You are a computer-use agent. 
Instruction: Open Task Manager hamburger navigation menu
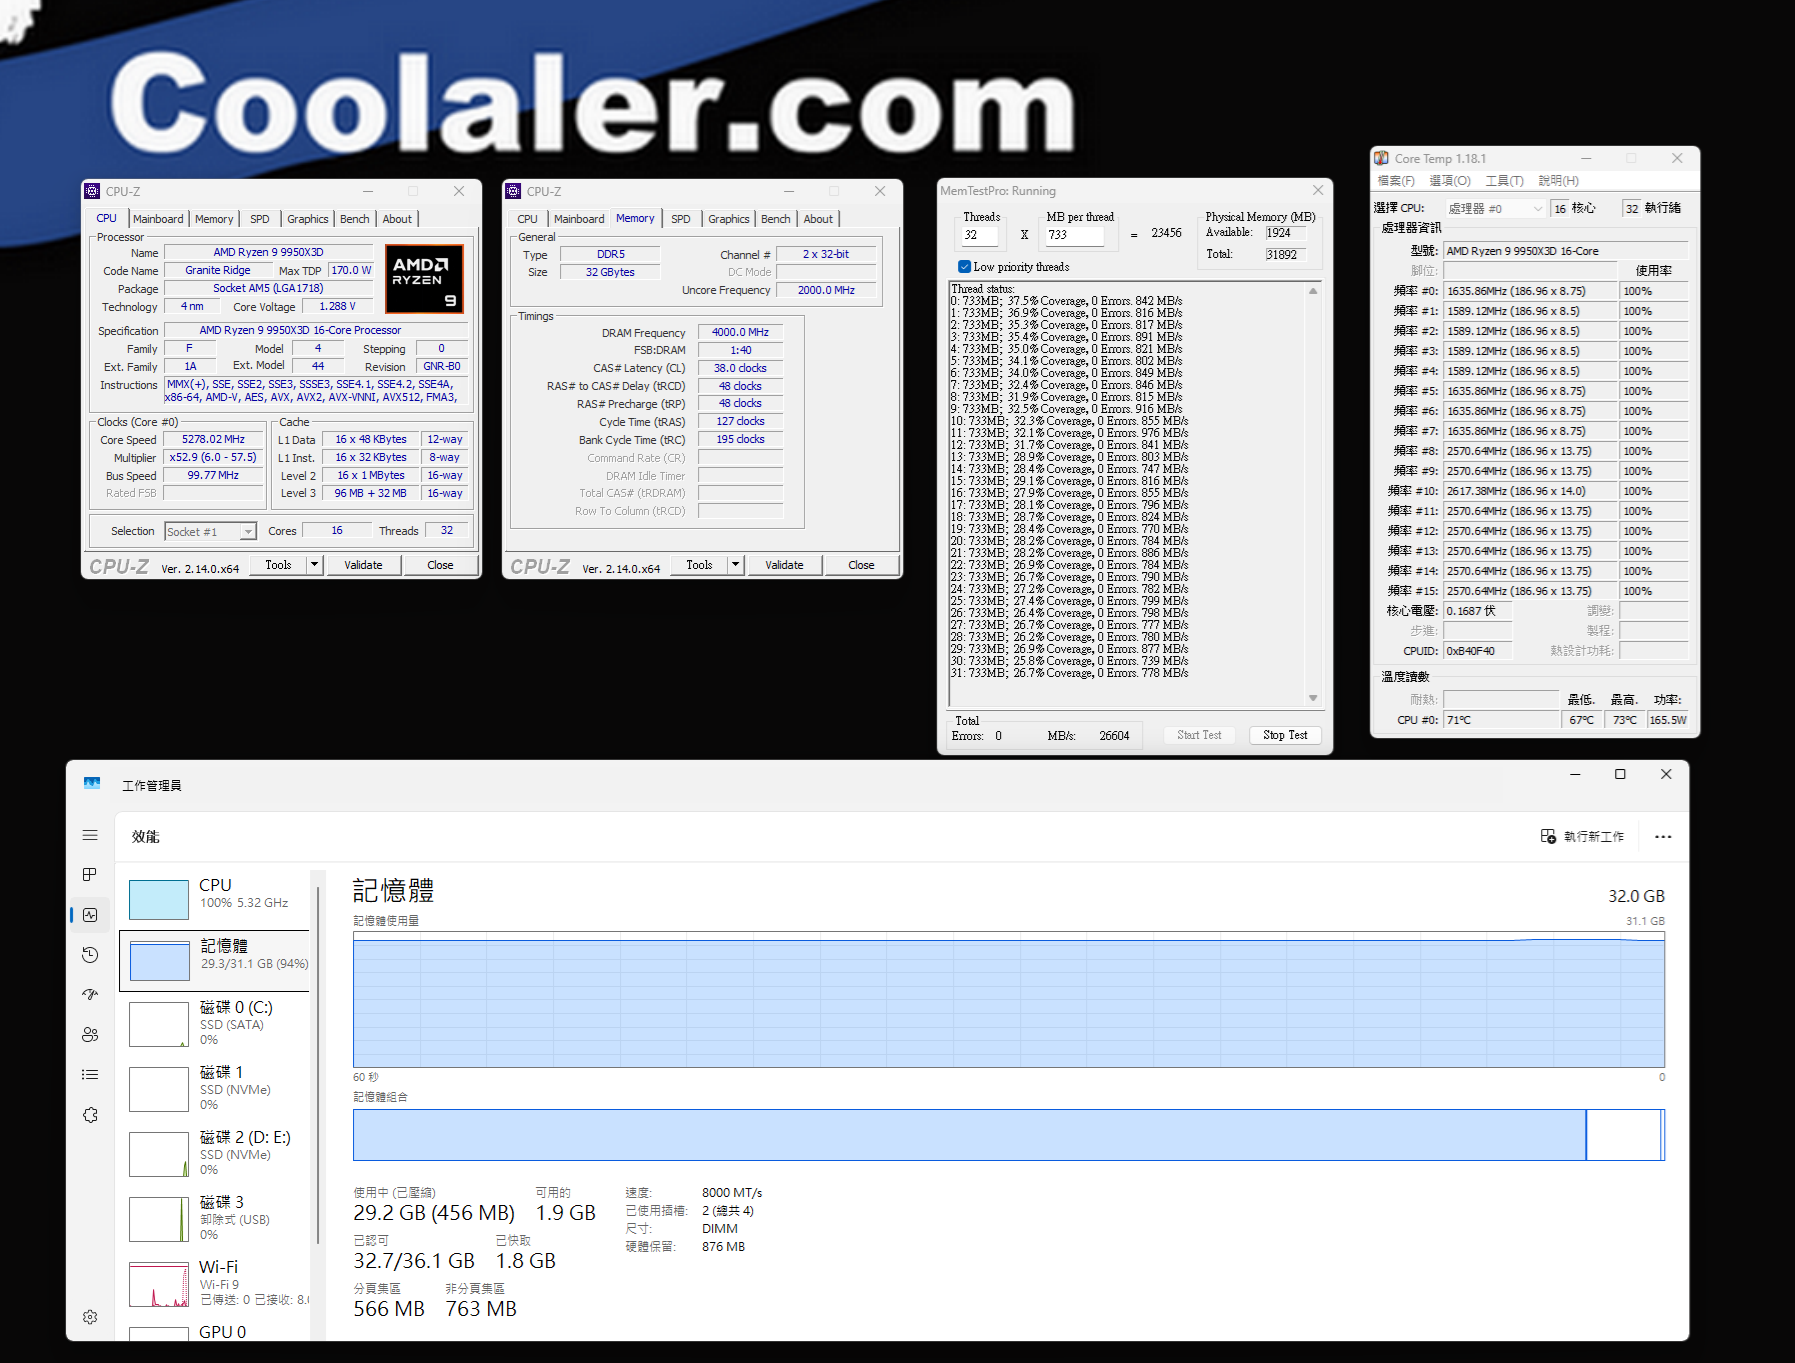(90, 835)
